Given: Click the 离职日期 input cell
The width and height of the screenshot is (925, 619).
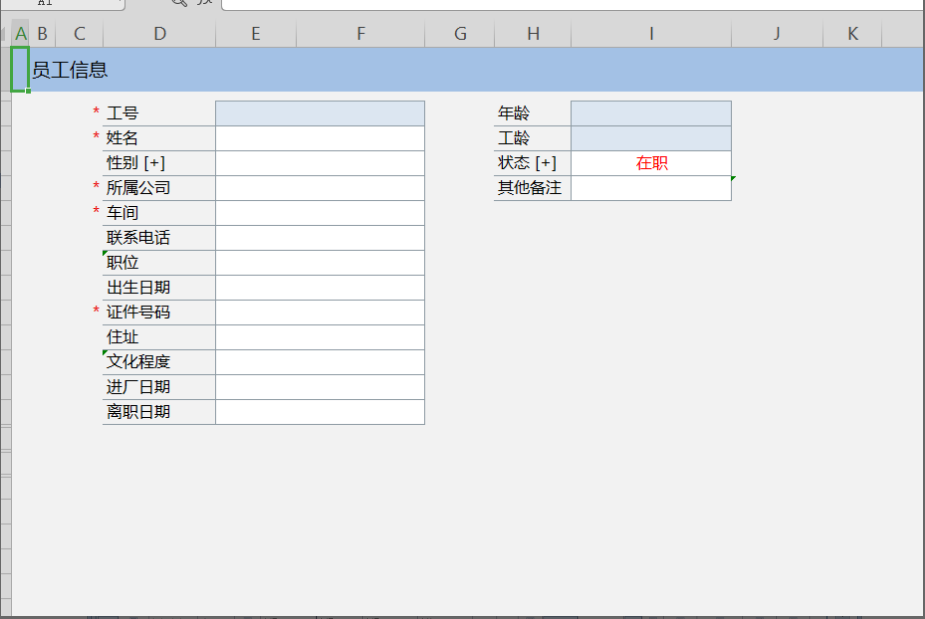Looking at the screenshot, I should click(x=320, y=412).
